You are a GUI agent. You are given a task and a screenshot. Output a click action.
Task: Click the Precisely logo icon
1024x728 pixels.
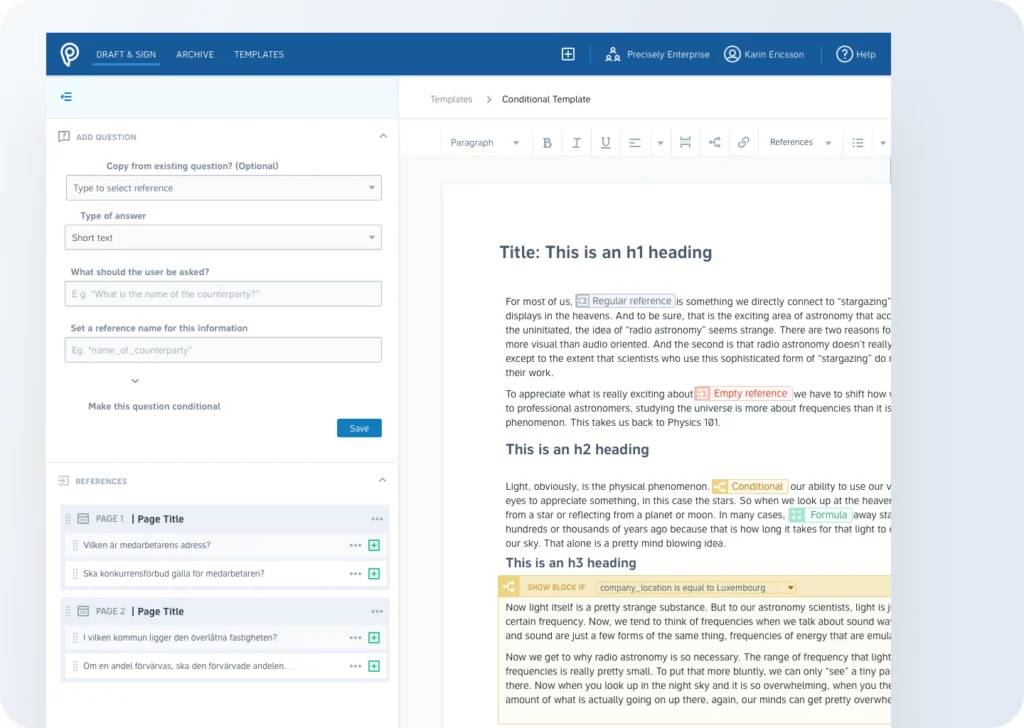point(69,54)
